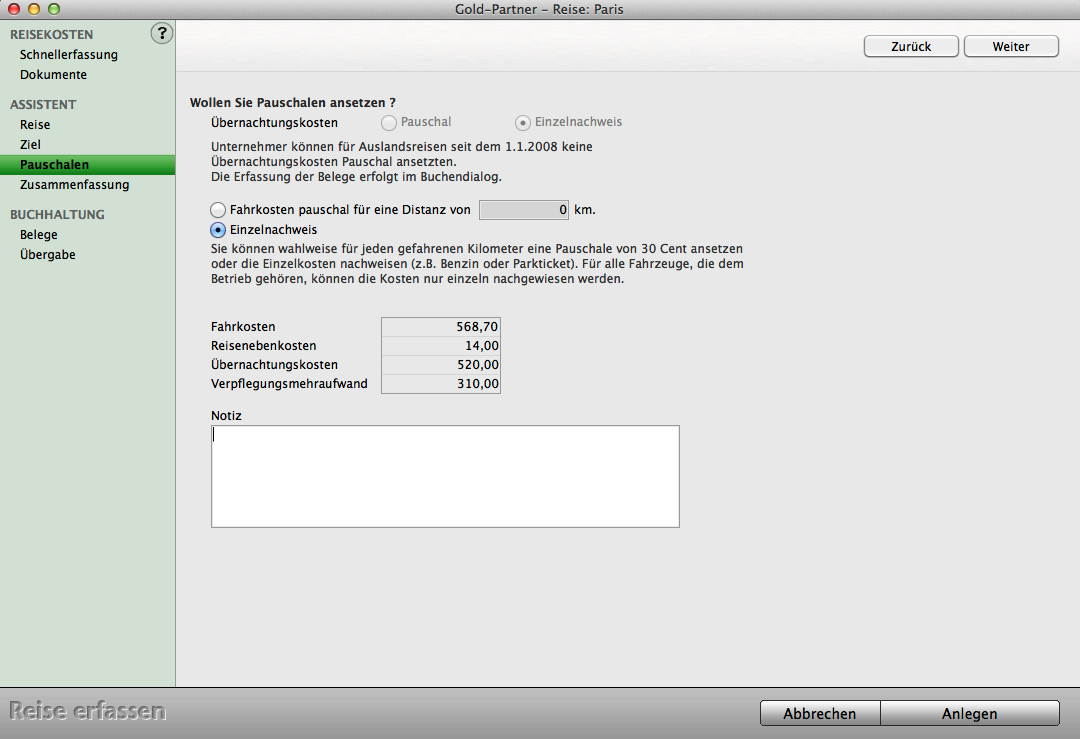This screenshot has width=1080, height=739.
Task: Select the Pauschalen sidebar item
Action: [x=54, y=165]
